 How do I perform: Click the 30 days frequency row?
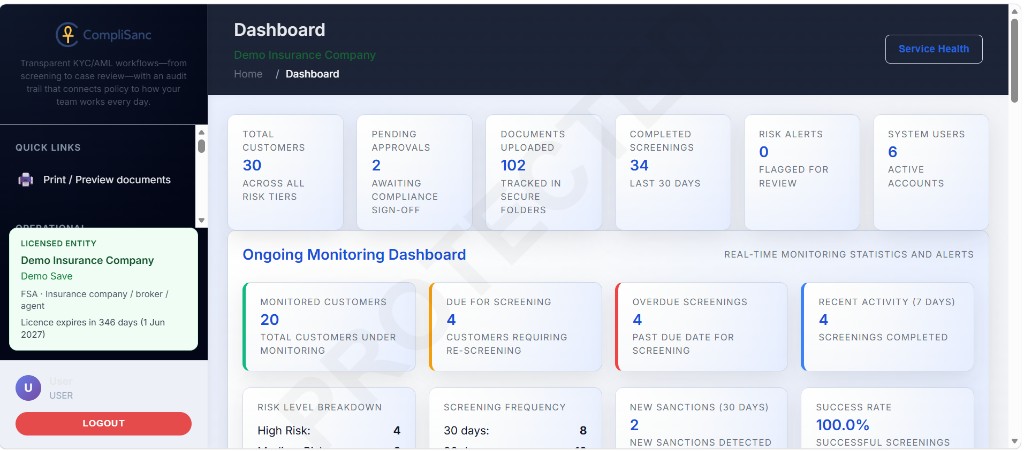[x=515, y=431]
